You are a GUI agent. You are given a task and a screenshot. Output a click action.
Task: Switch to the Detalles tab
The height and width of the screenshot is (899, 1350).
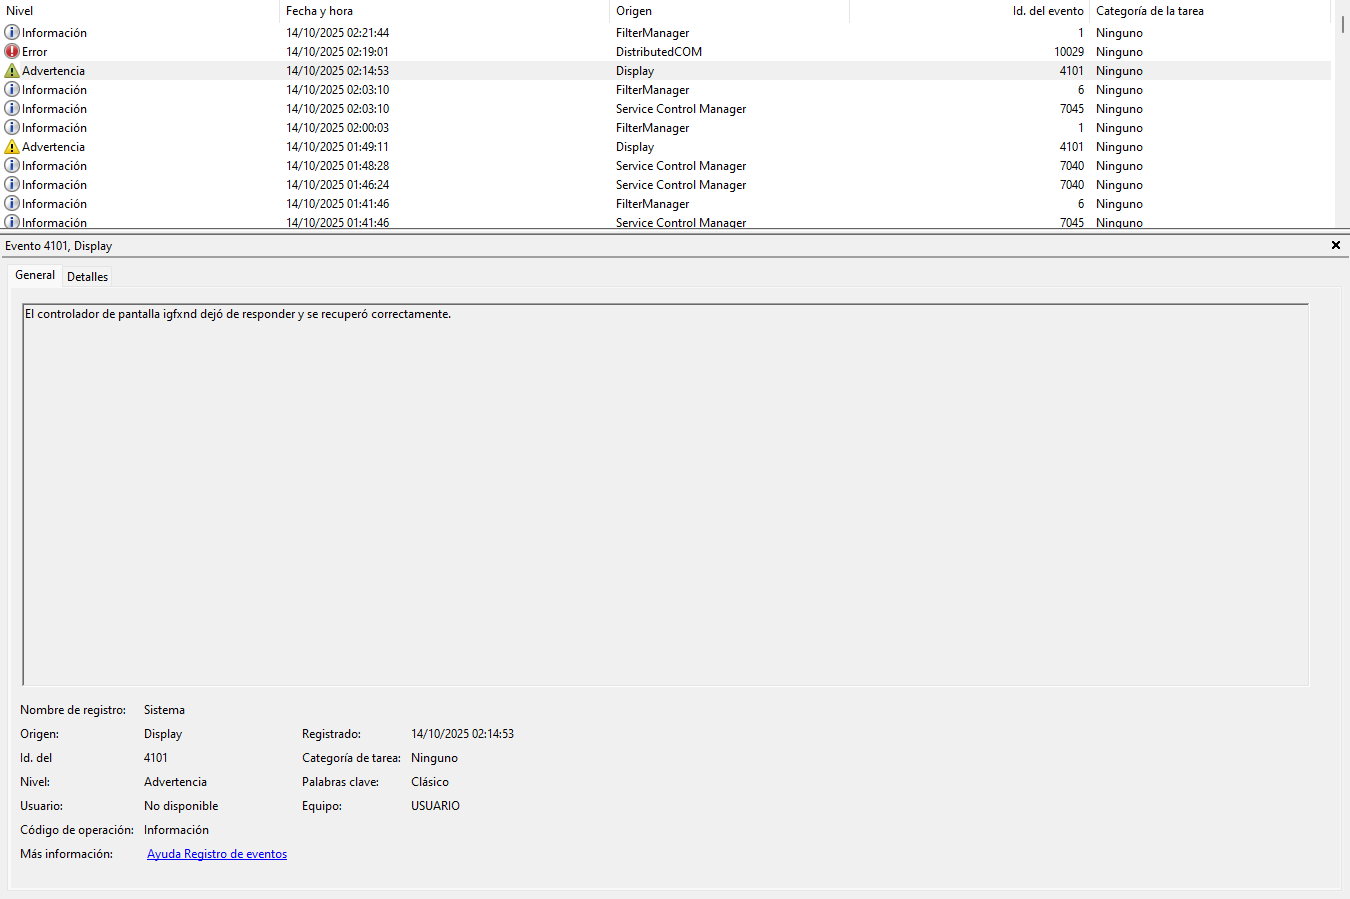pyautogui.click(x=87, y=277)
